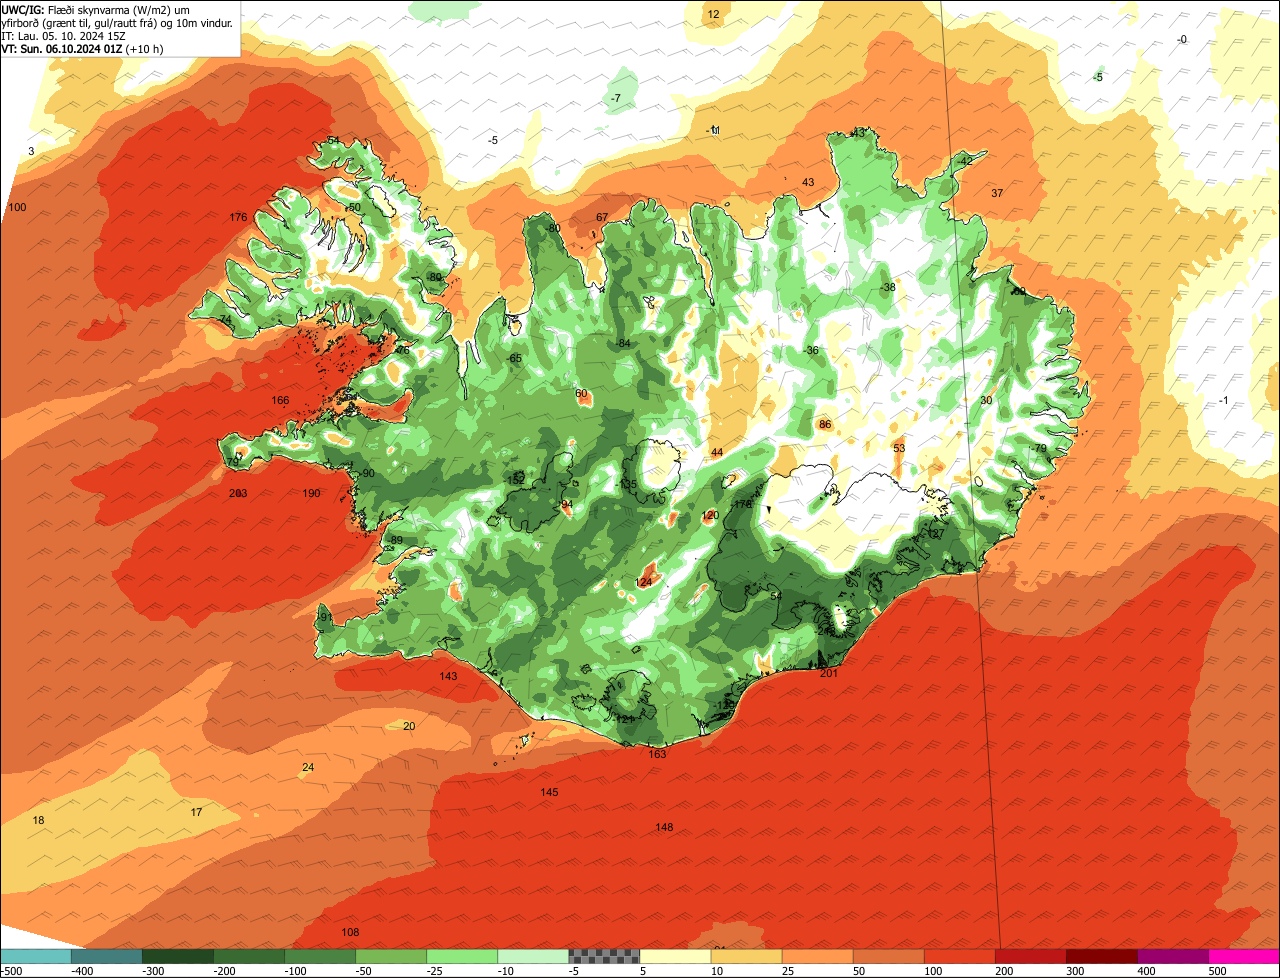Screen dimensions: 1280x978
Task: Click the '67' flux value on the map
Action: click(x=602, y=217)
